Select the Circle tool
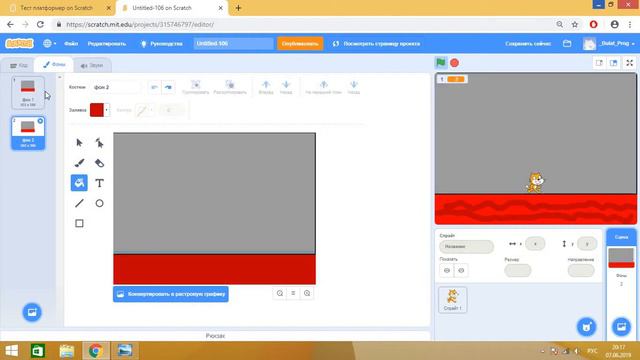 click(99, 203)
